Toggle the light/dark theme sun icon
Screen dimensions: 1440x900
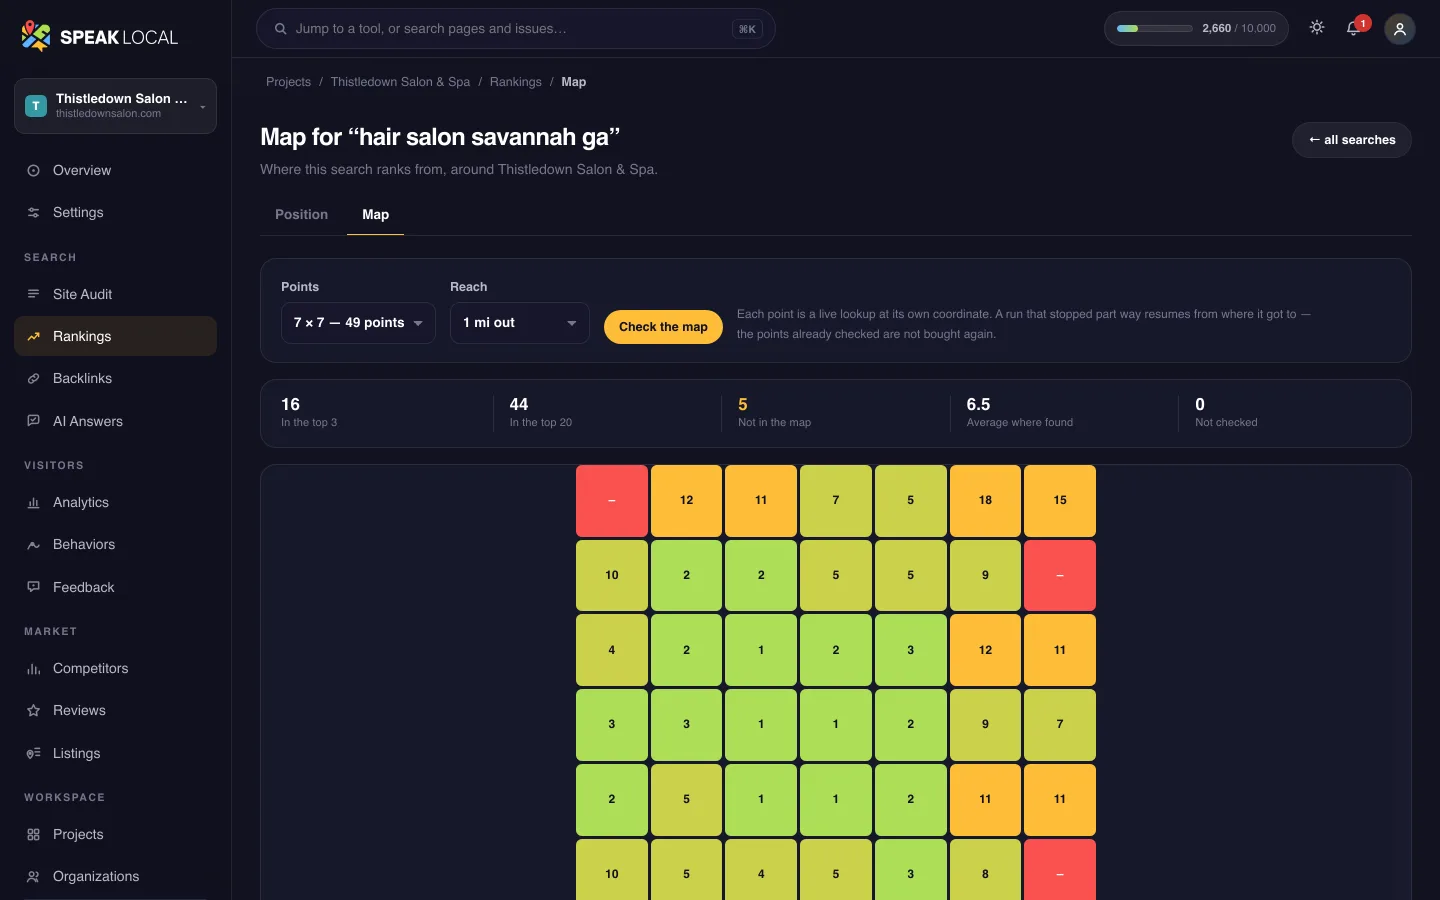[1317, 29]
